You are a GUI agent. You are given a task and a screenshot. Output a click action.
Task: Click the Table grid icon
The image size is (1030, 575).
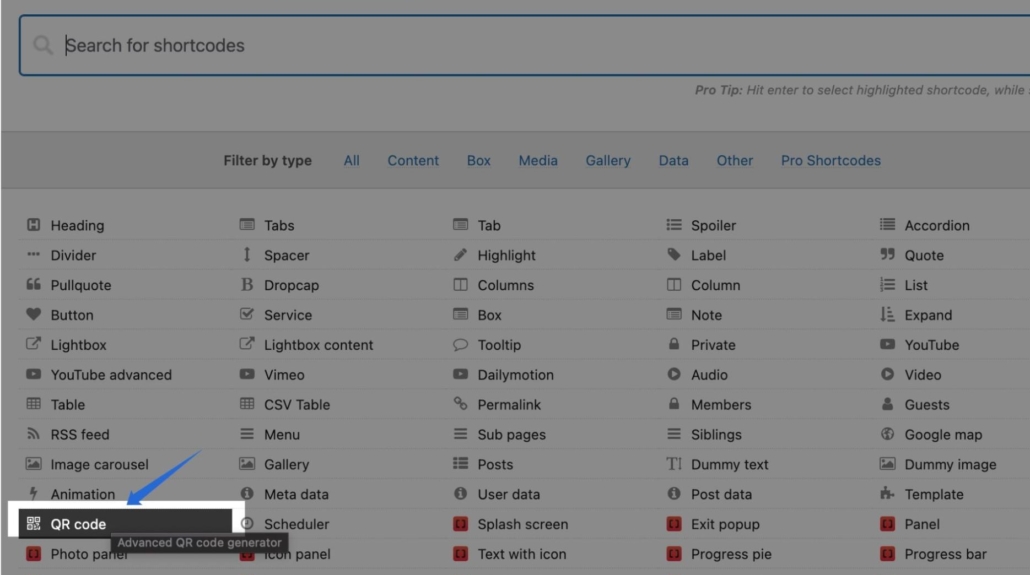pyautogui.click(x=34, y=403)
